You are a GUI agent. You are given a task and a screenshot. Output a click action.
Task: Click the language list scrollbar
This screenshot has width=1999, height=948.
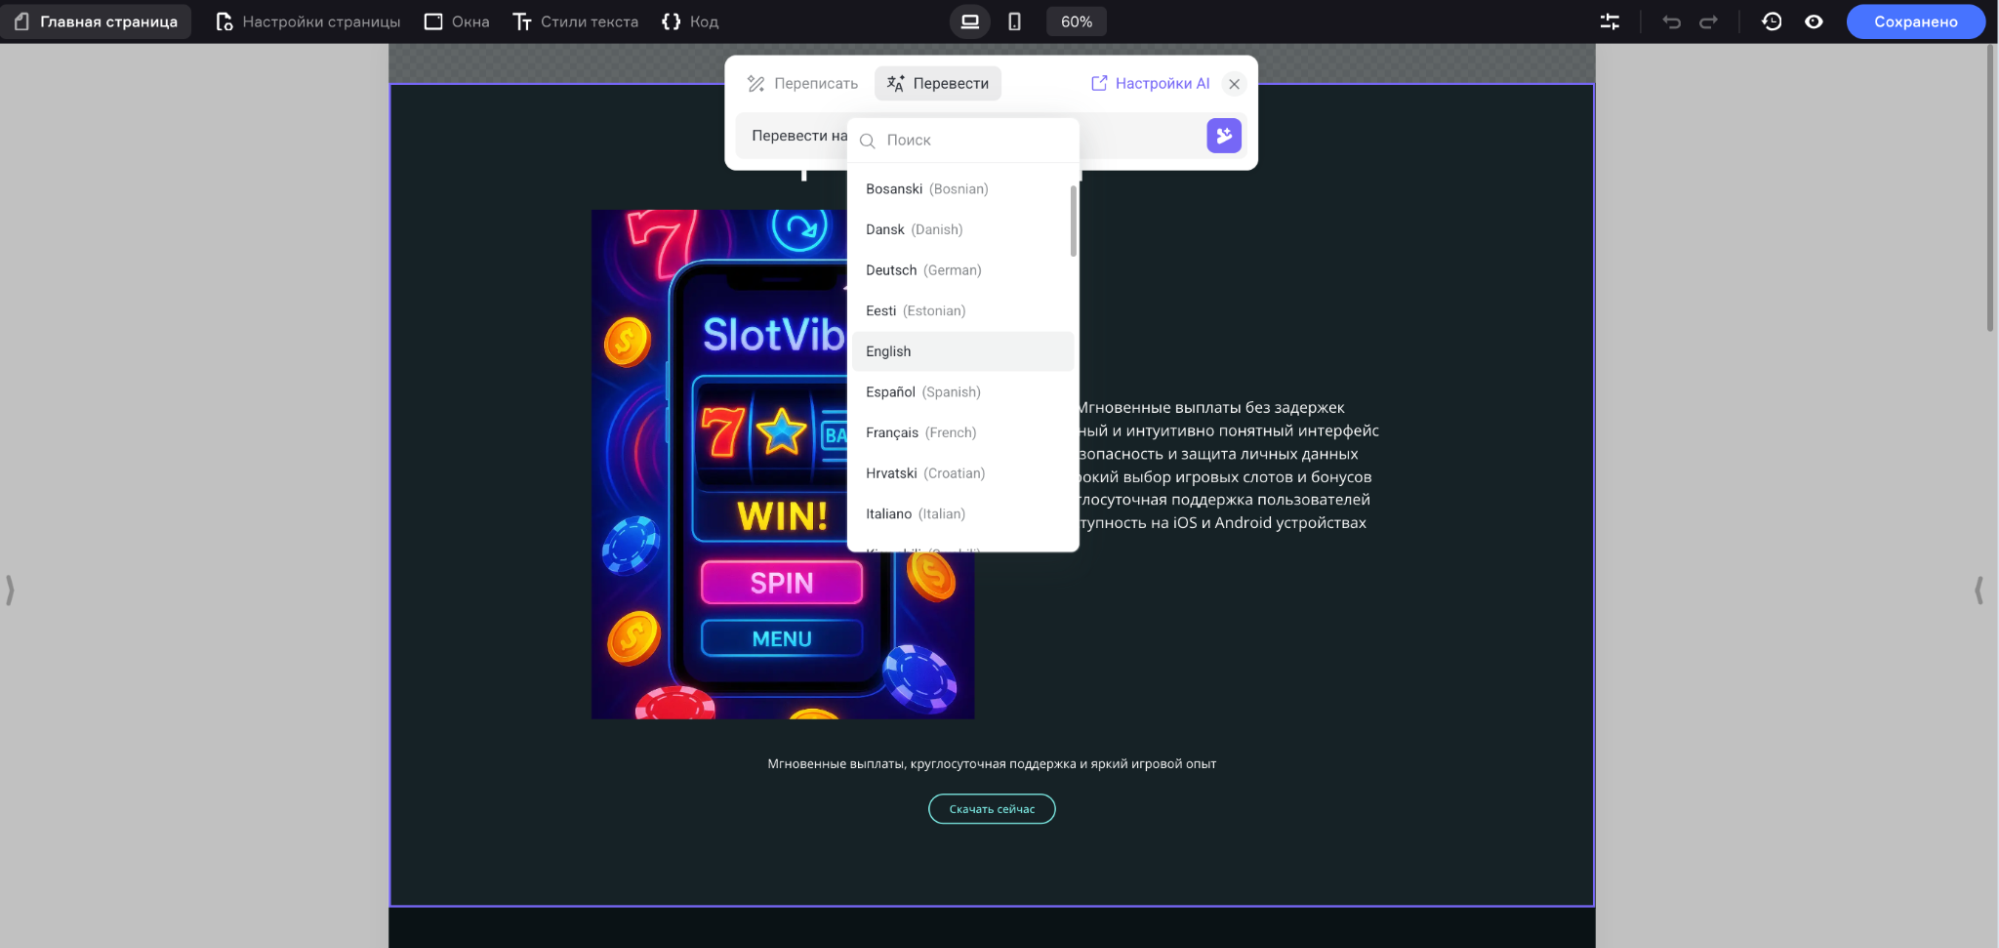(x=1073, y=221)
